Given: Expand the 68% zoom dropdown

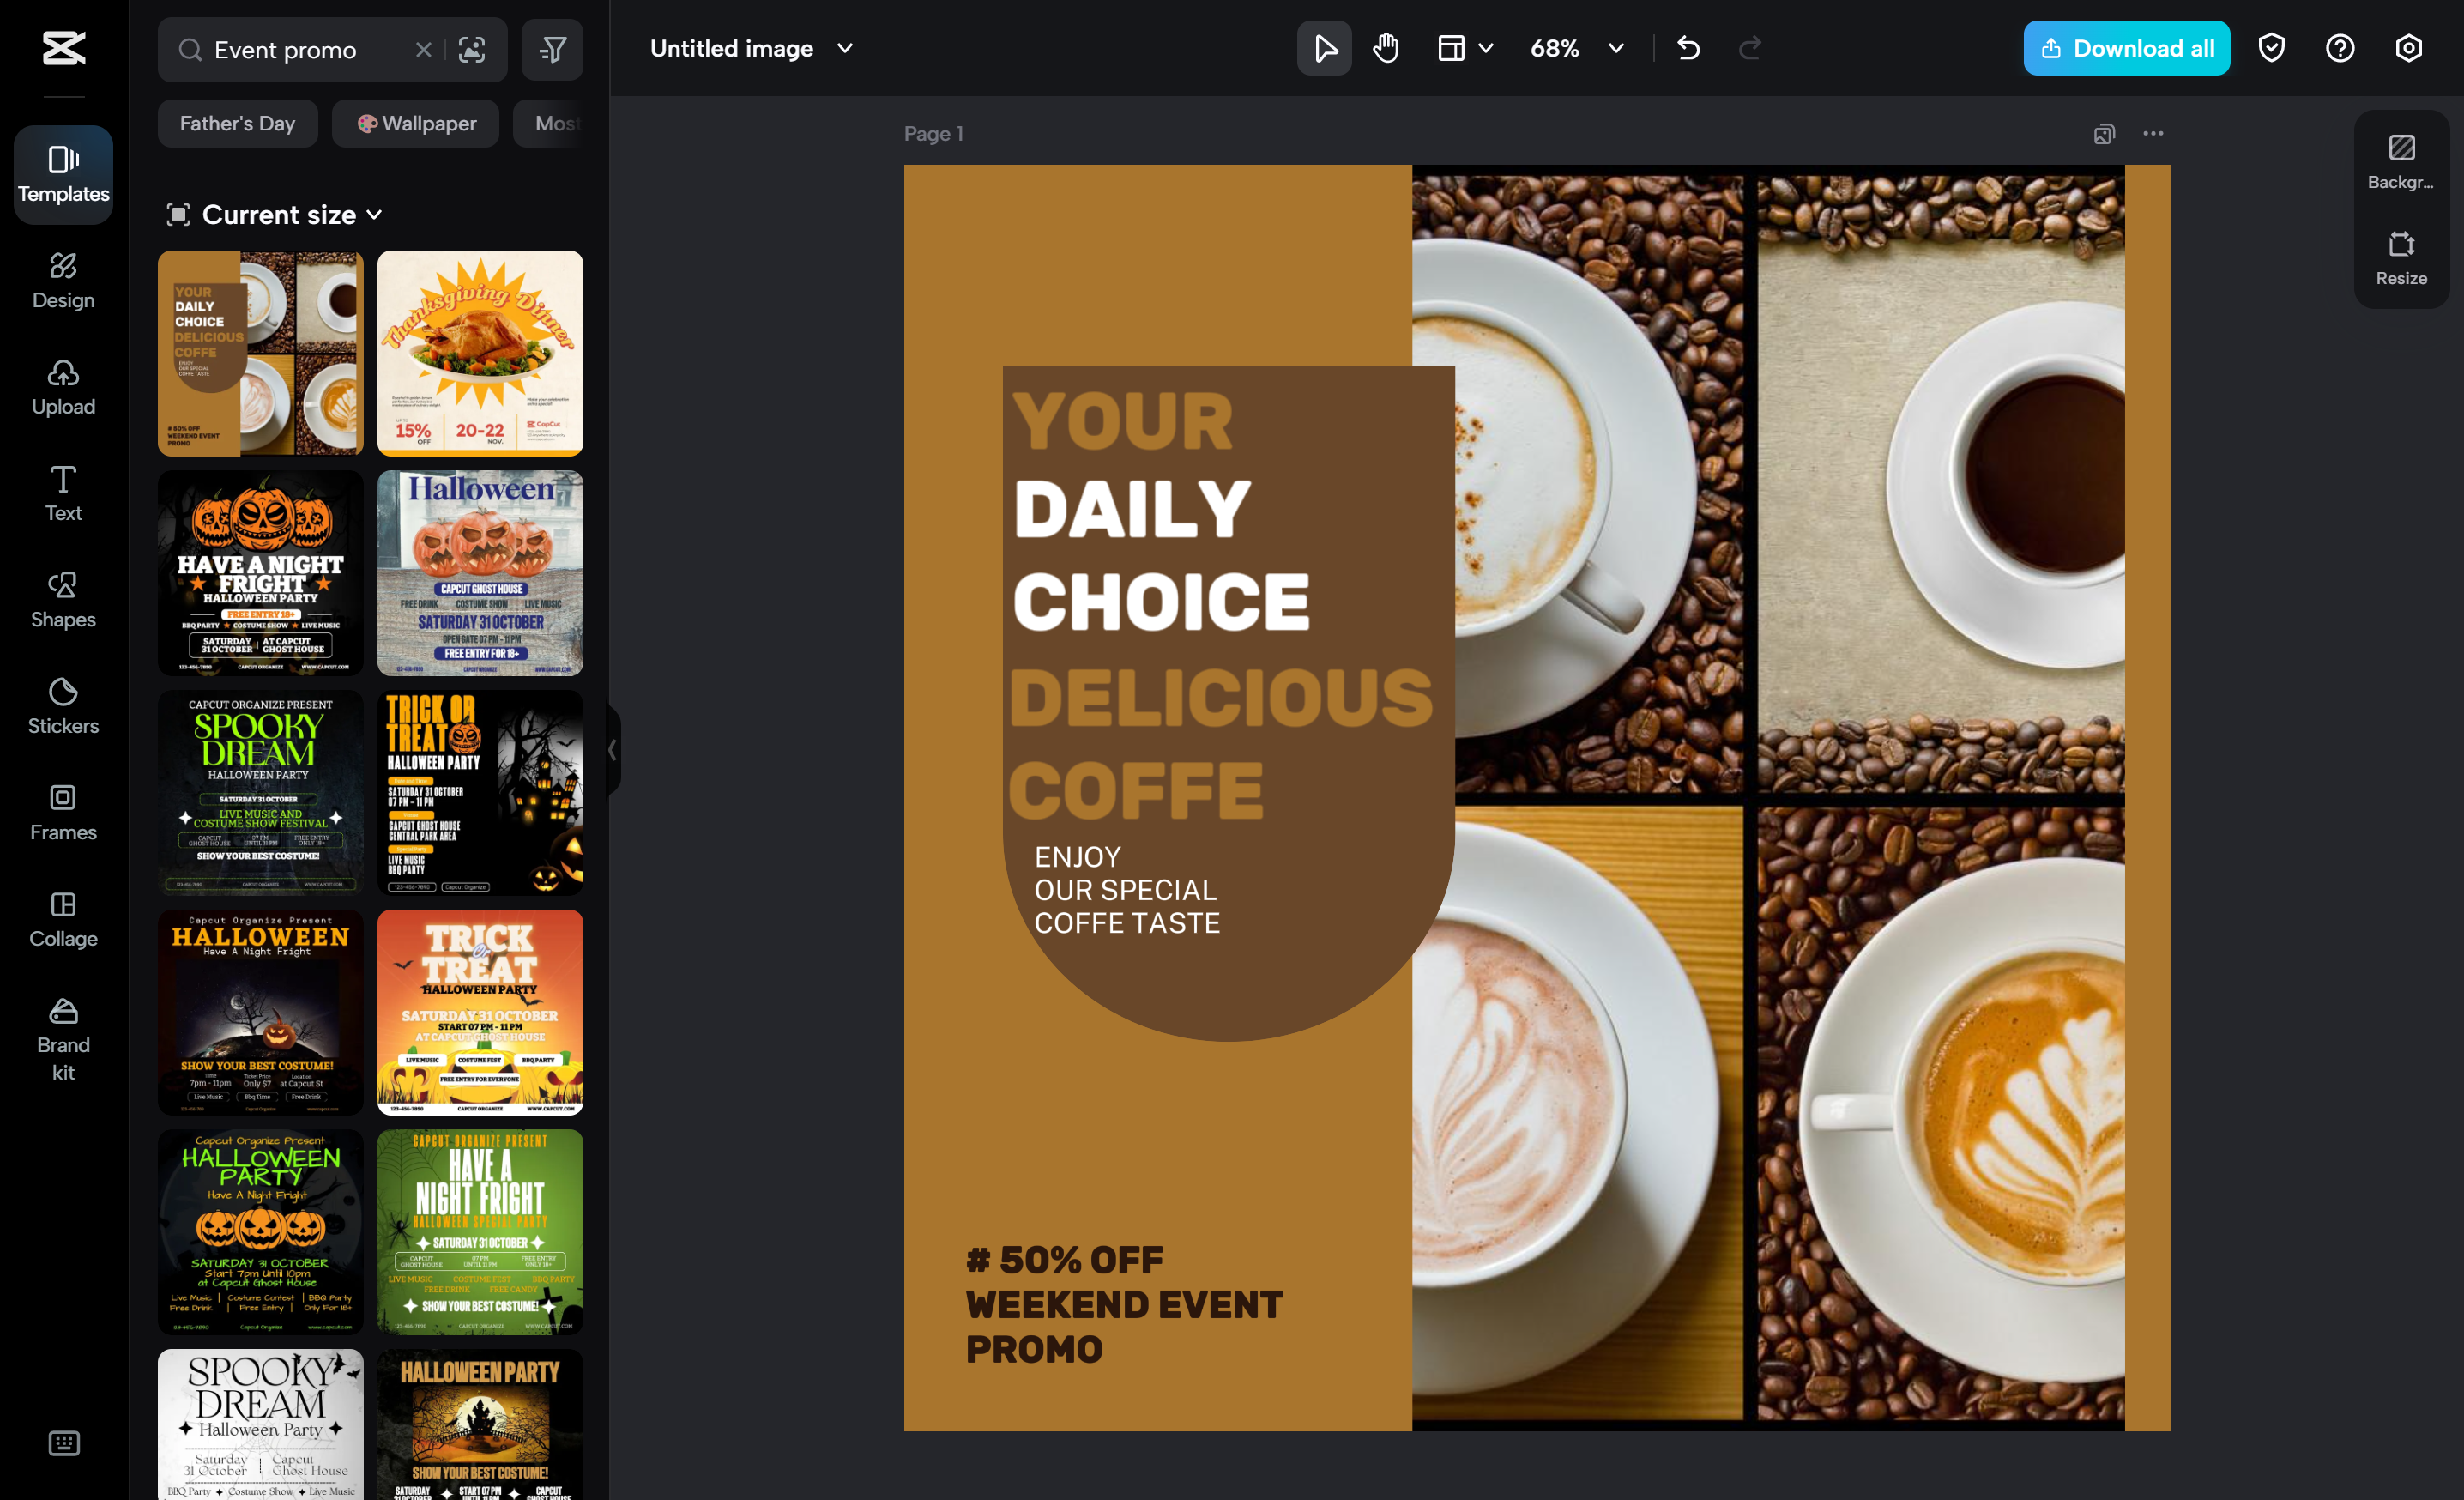Looking at the screenshot, I should pos(1616,48).
